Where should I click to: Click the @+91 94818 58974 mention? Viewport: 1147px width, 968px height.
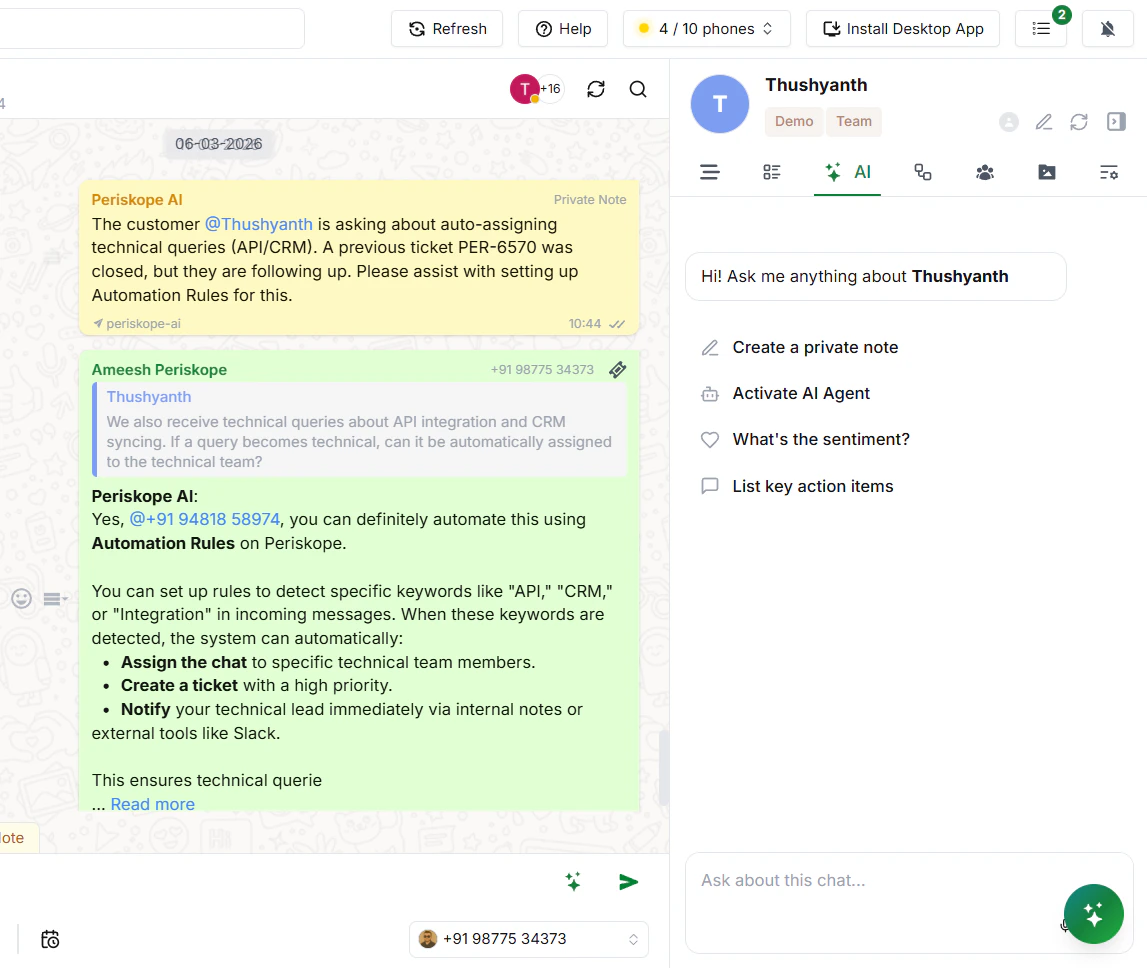(205, 519)
